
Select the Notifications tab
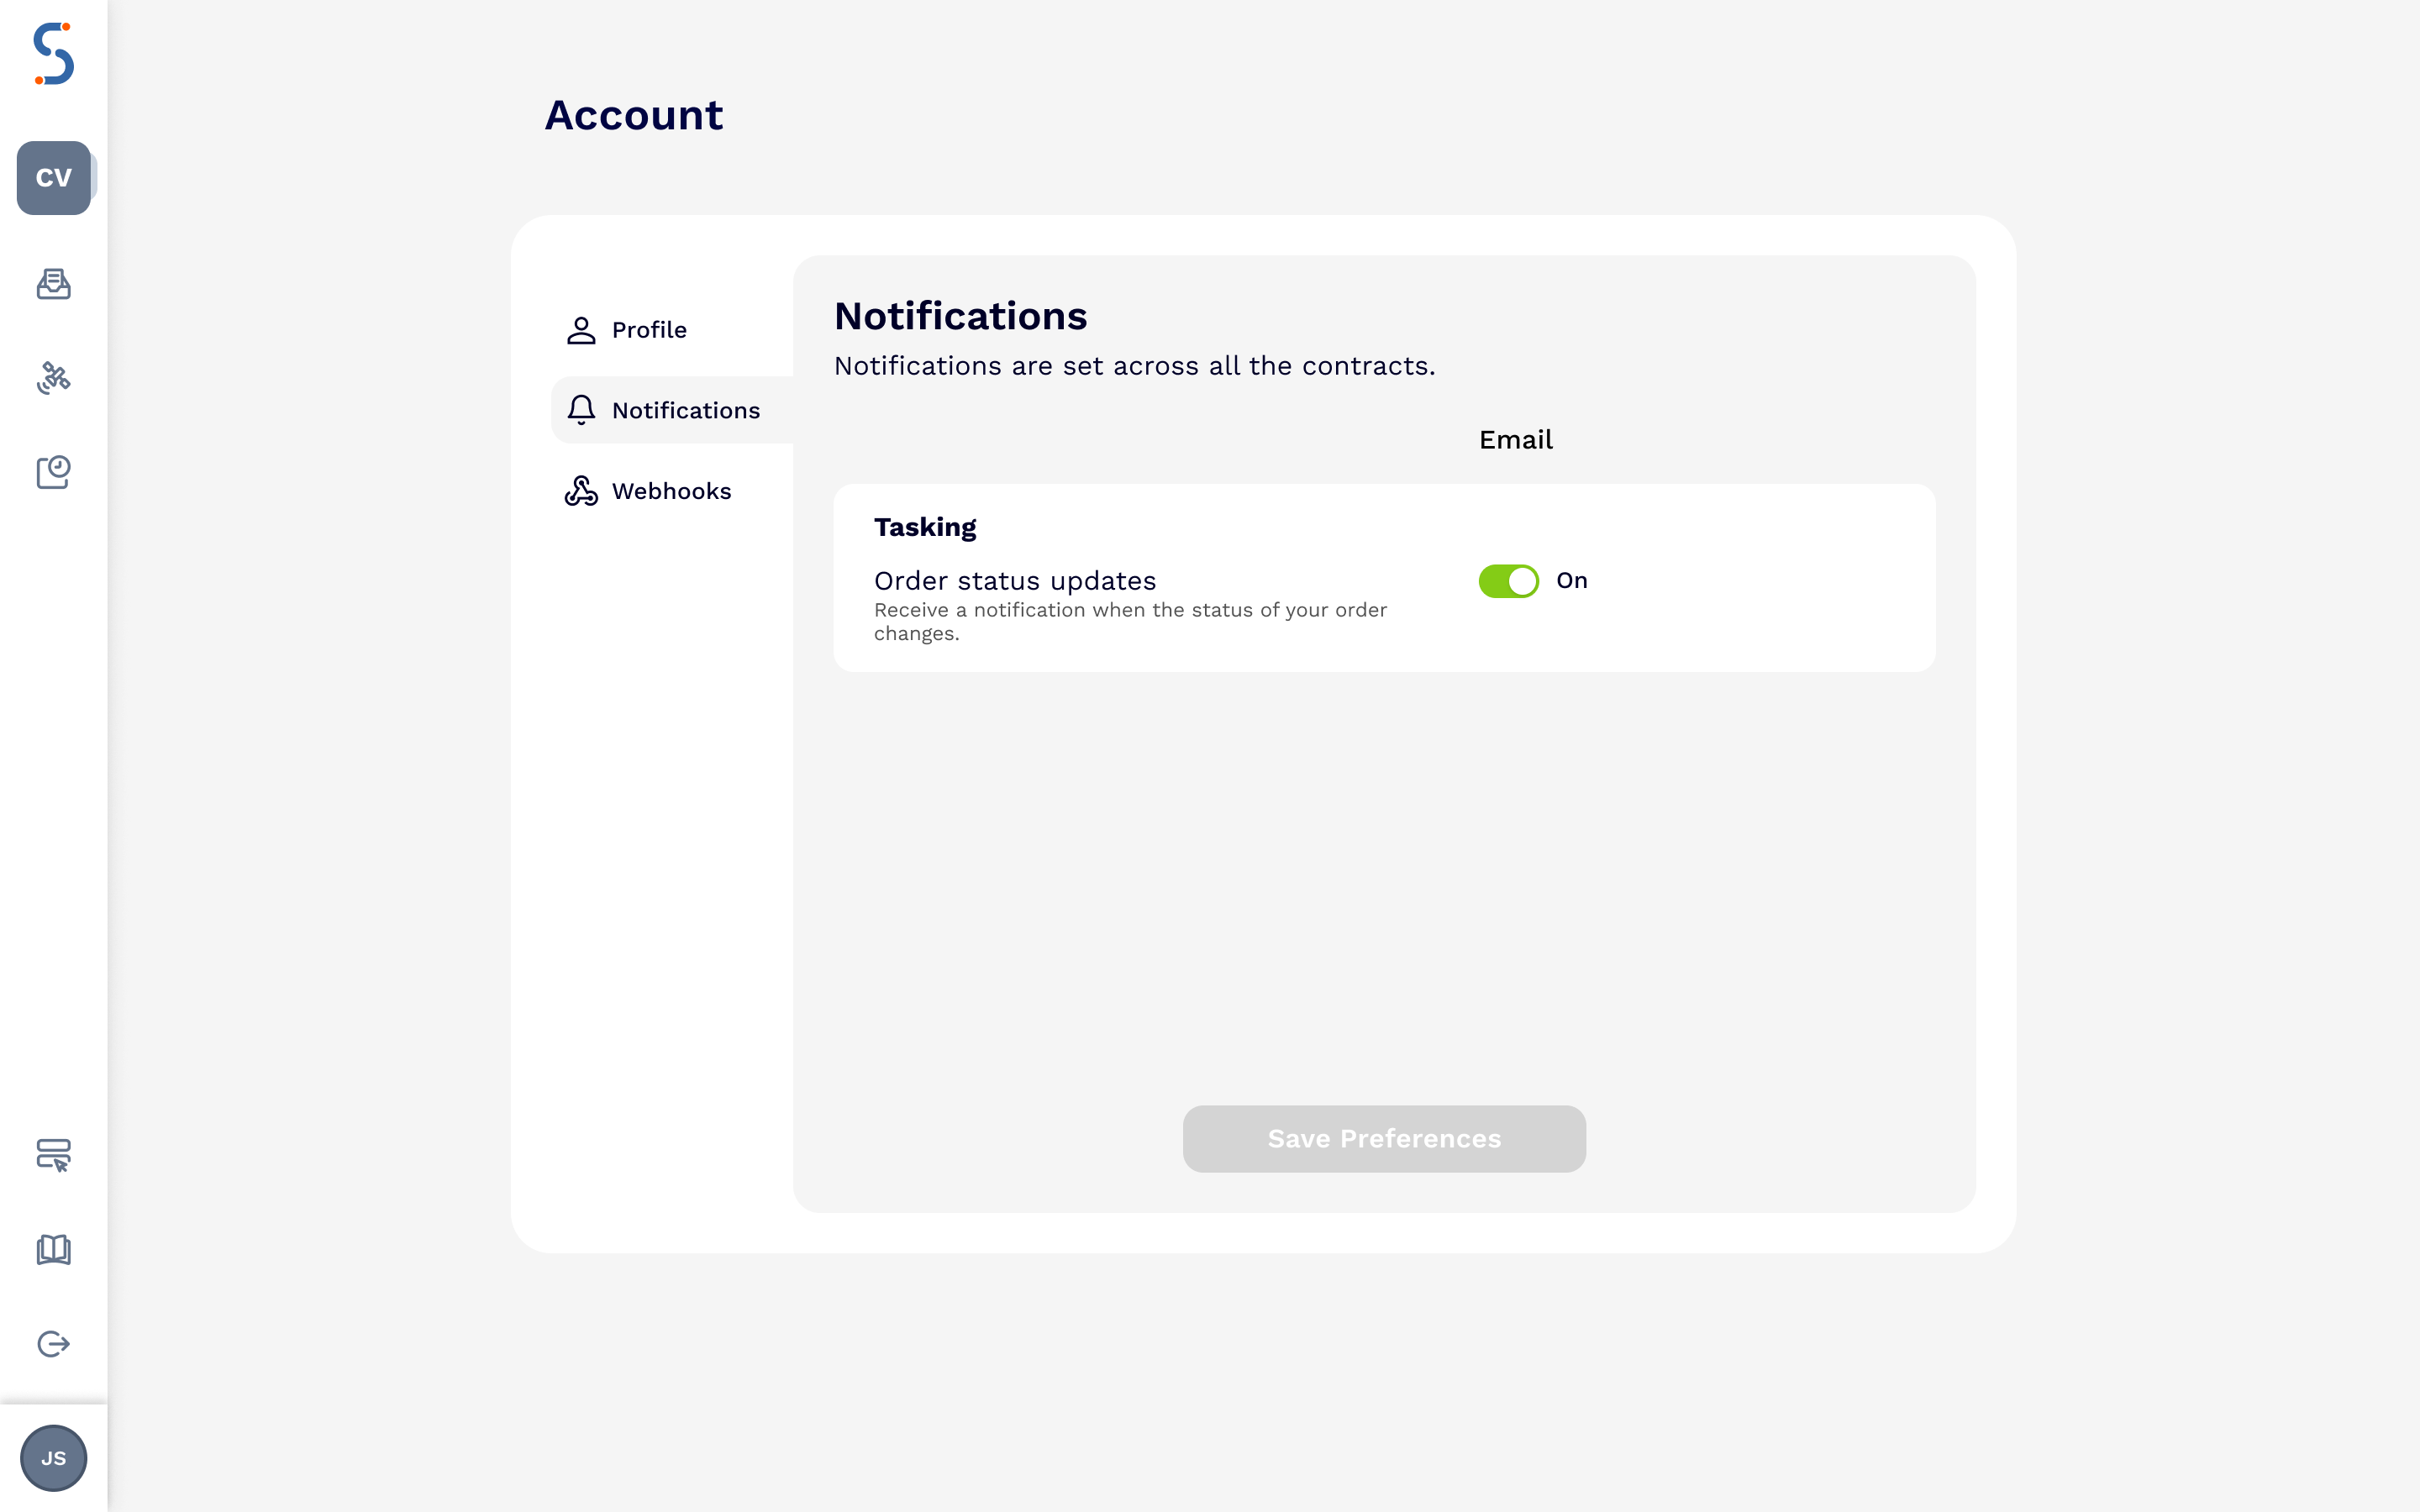[x=686, y=409]
